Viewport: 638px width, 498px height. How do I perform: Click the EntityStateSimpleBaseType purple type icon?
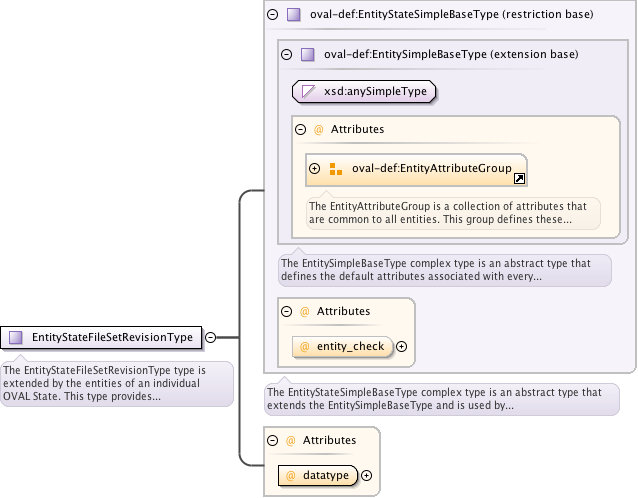(x=293, y=15)
